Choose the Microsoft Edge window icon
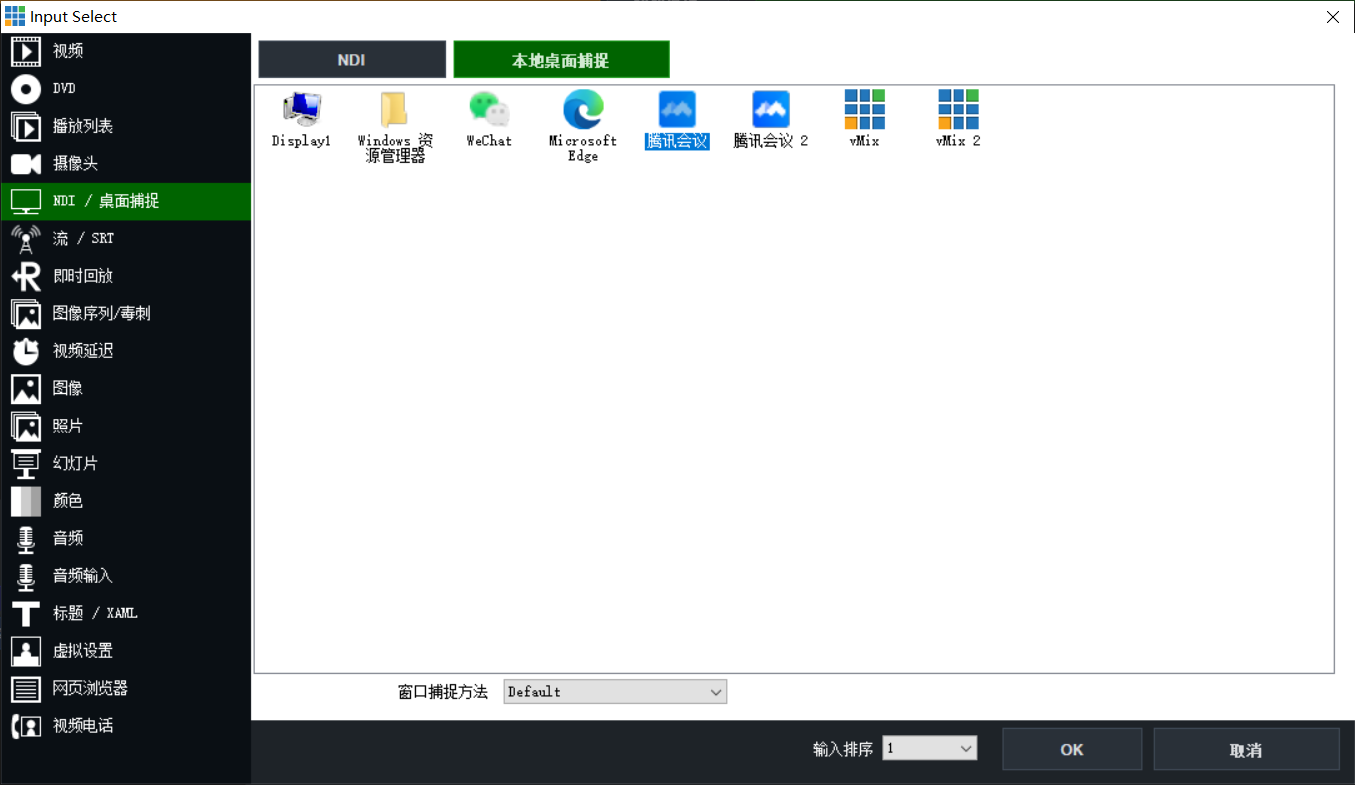Screen dimensions: 1355x785 click(583, 109)
